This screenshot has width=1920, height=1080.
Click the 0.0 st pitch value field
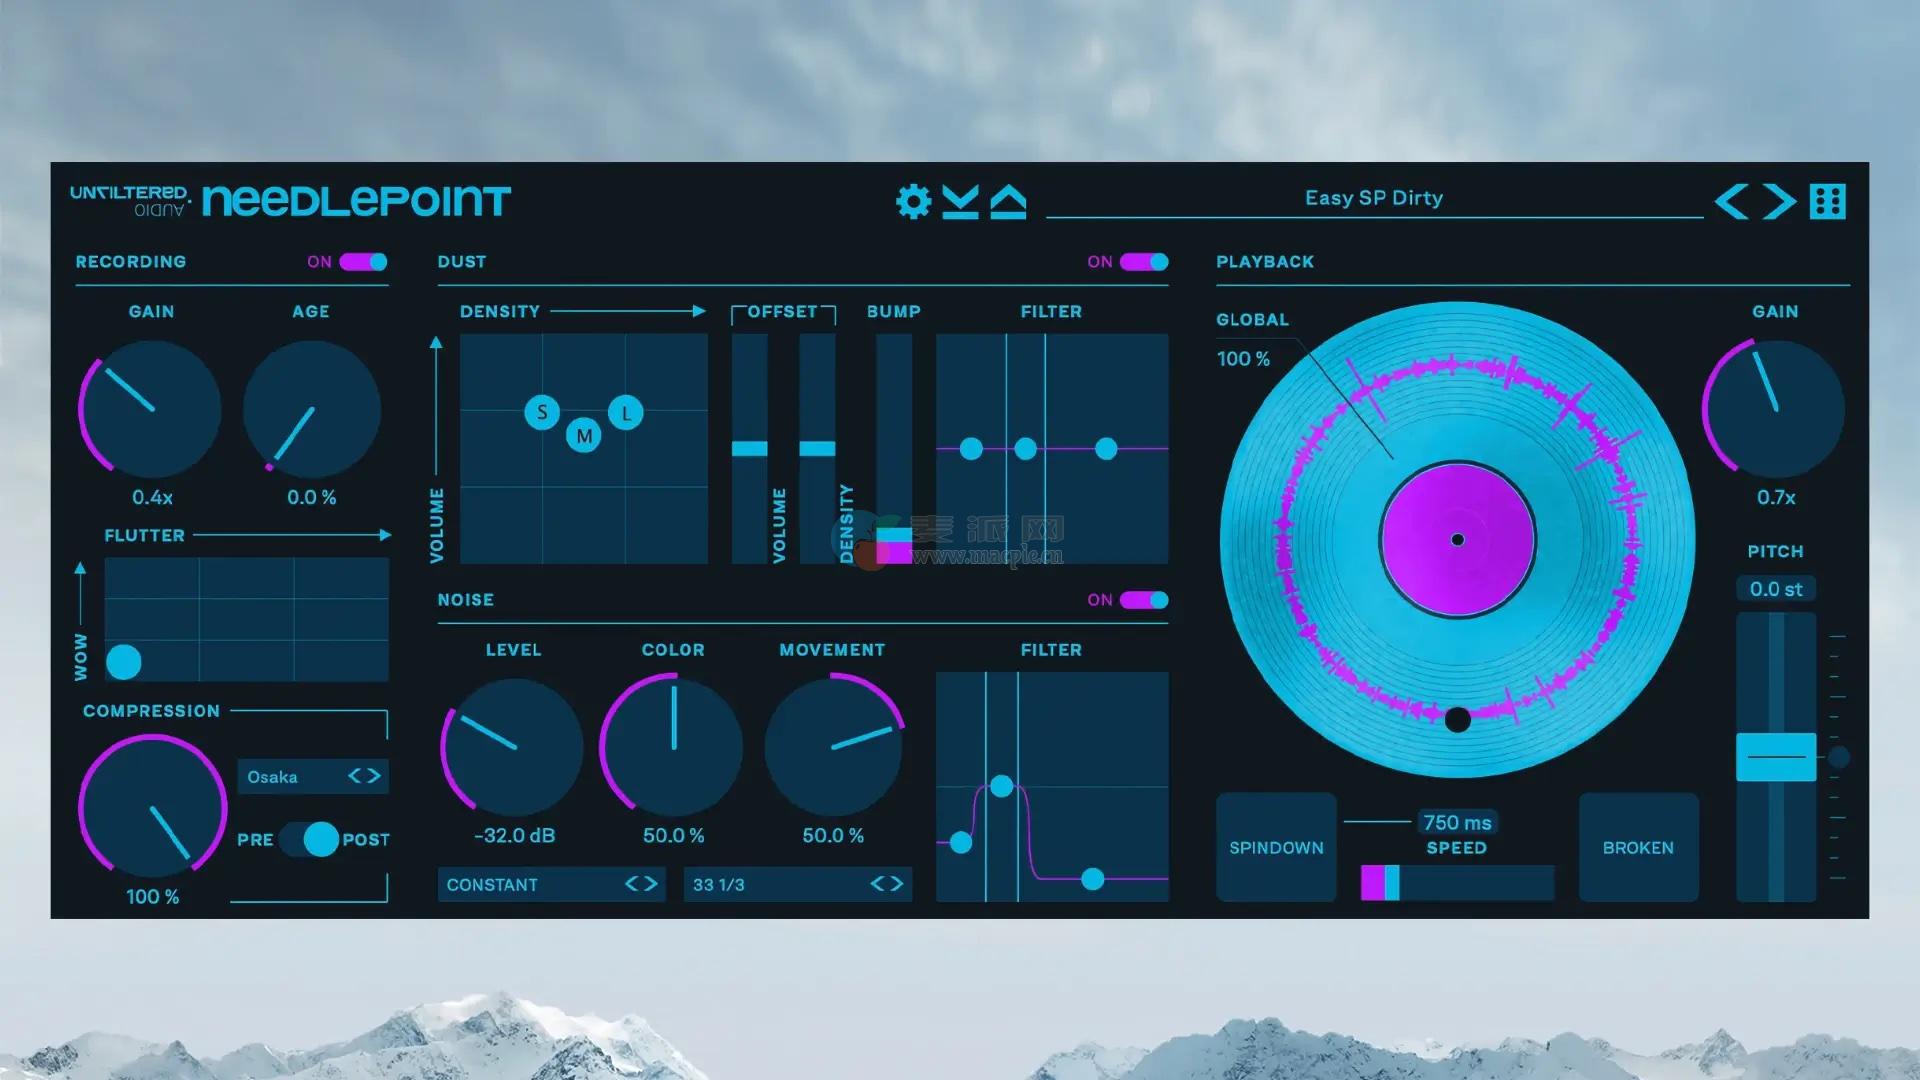pos(1775,589)
